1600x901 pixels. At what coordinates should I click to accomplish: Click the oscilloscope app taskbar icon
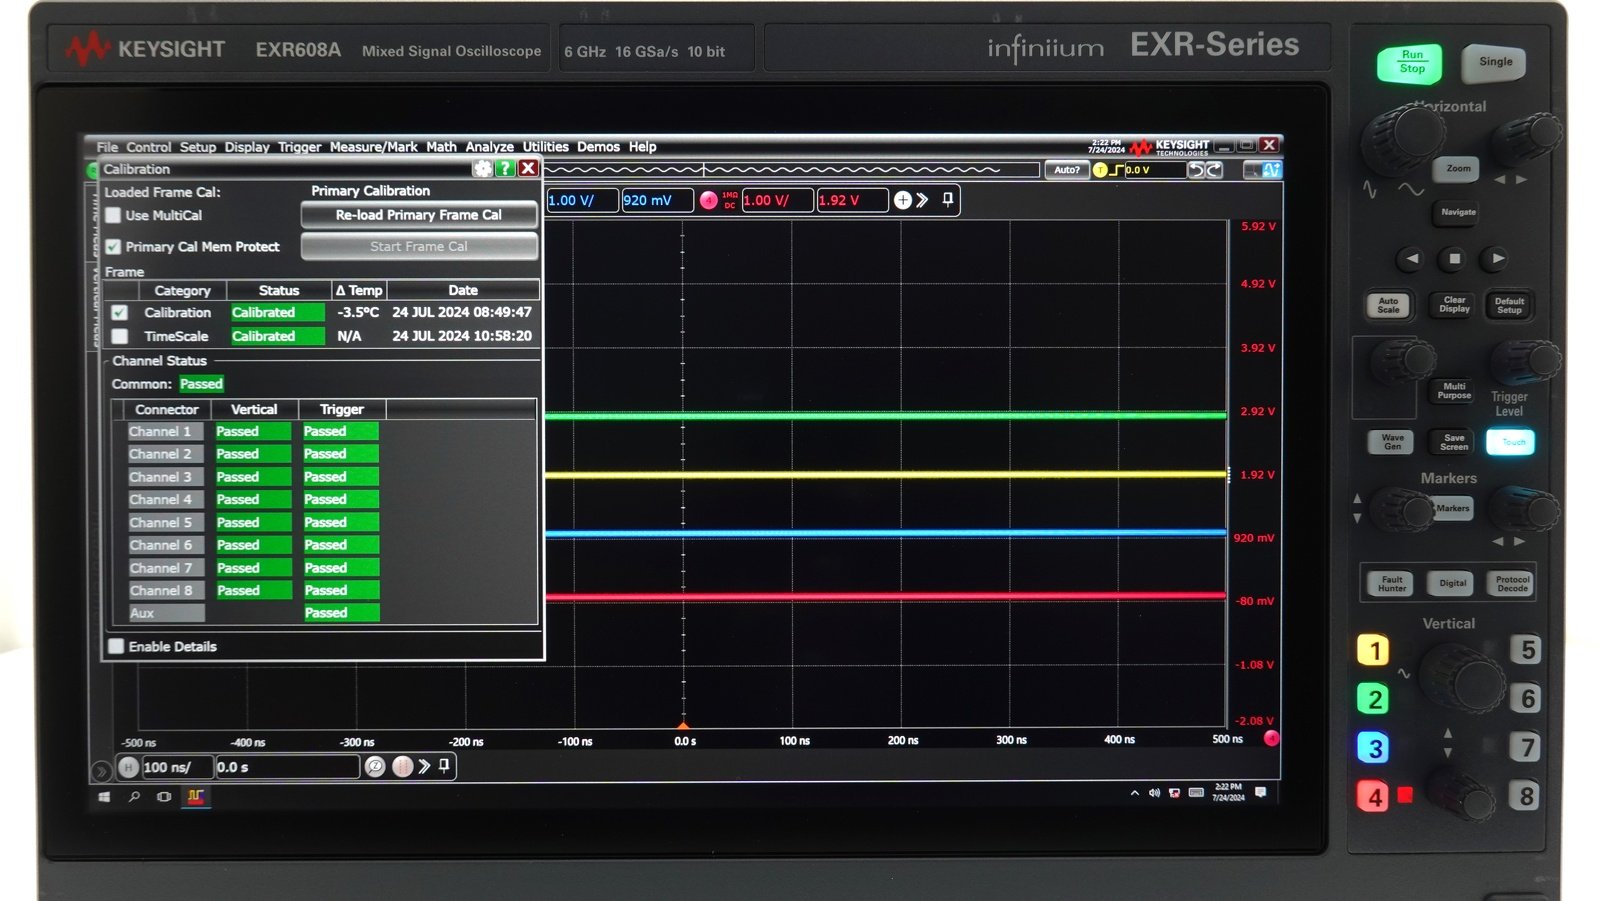pyautogui.click(x=195, y=797)
